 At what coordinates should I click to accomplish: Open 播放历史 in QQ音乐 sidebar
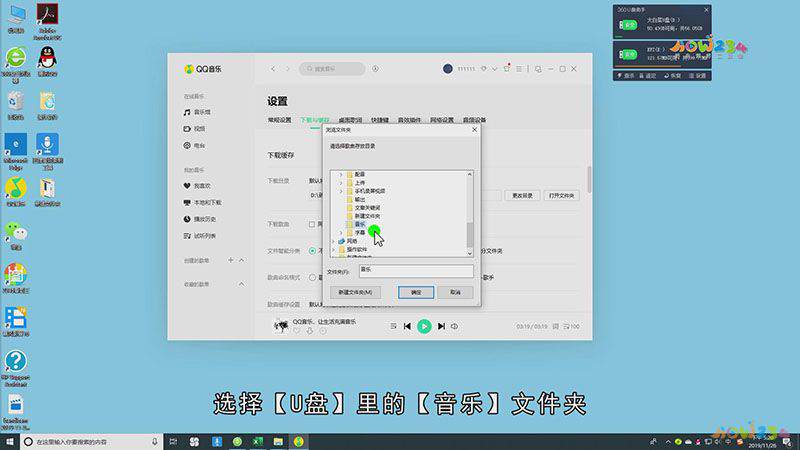click(x=199, y=219)
